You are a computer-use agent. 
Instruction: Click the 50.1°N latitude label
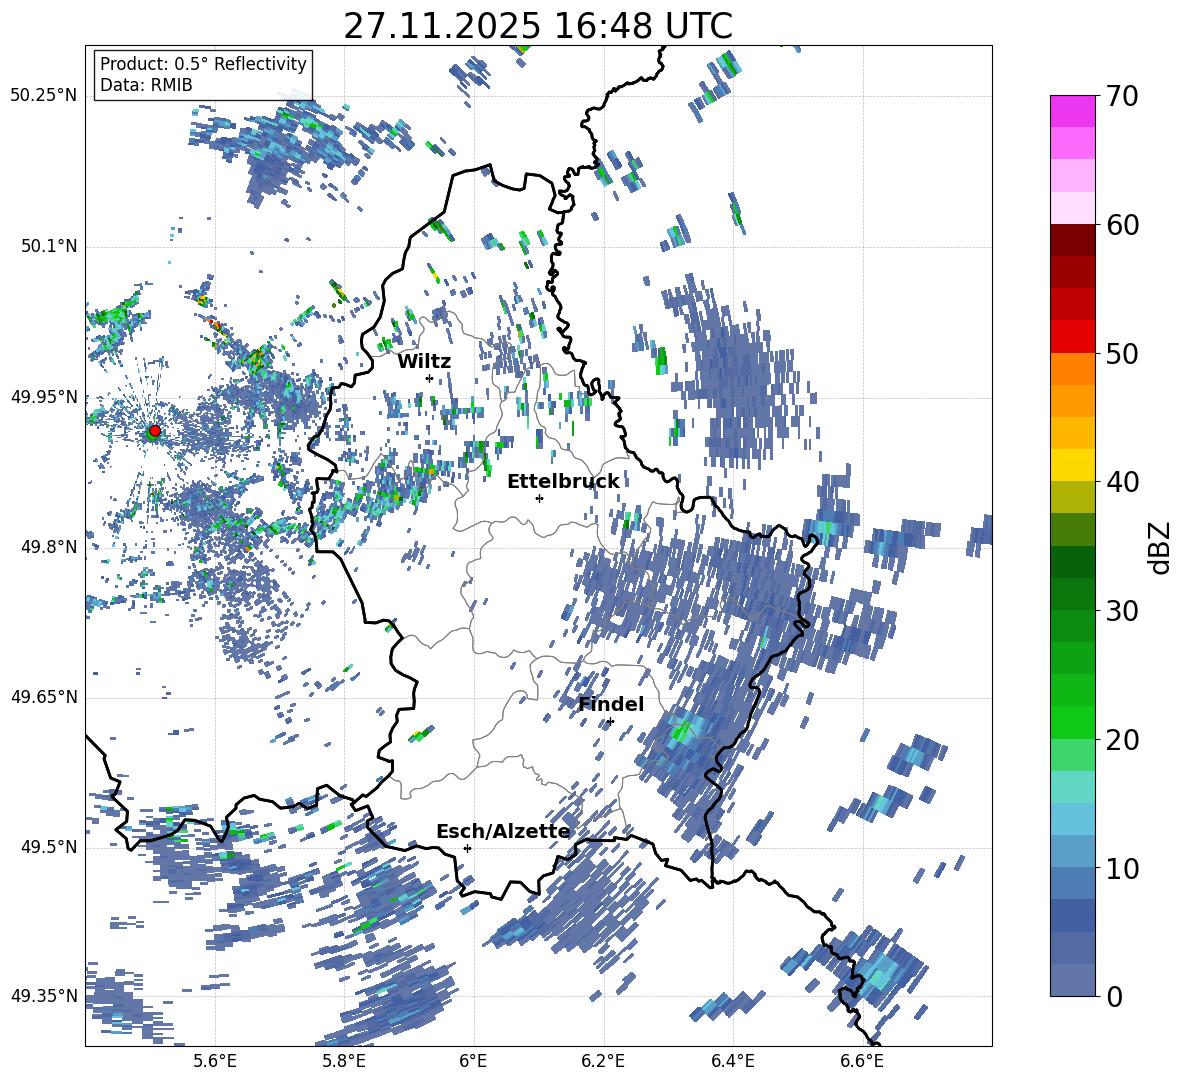click(x=48, y=246)
